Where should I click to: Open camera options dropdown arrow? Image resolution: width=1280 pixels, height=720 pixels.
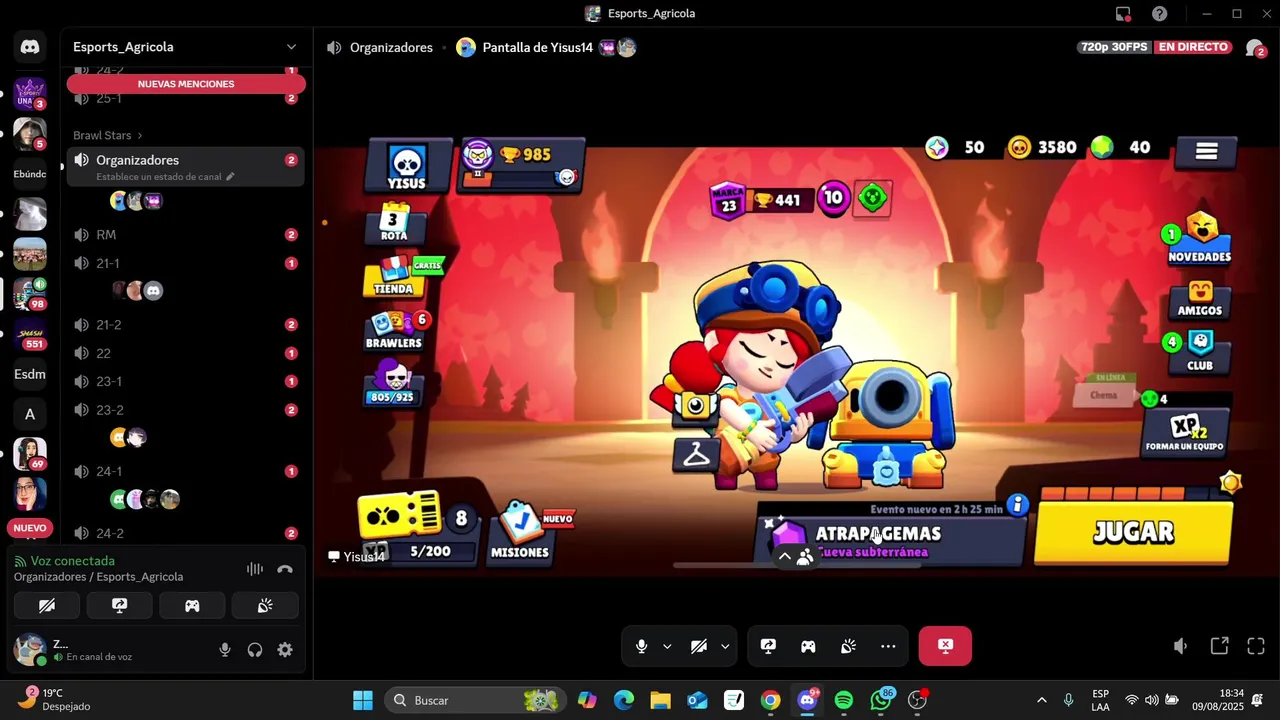[725, 646]
